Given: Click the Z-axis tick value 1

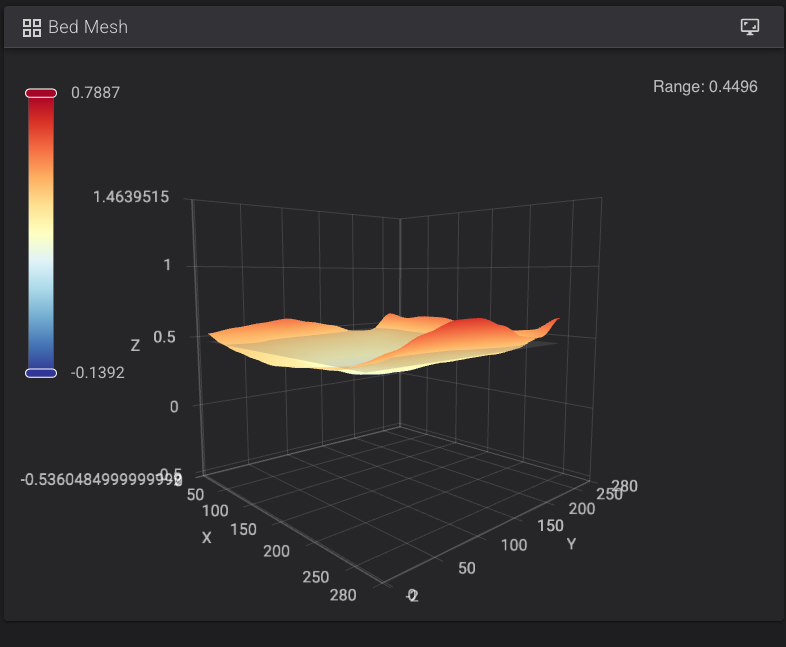Looking at the screenshot, I should pos(167,265).
